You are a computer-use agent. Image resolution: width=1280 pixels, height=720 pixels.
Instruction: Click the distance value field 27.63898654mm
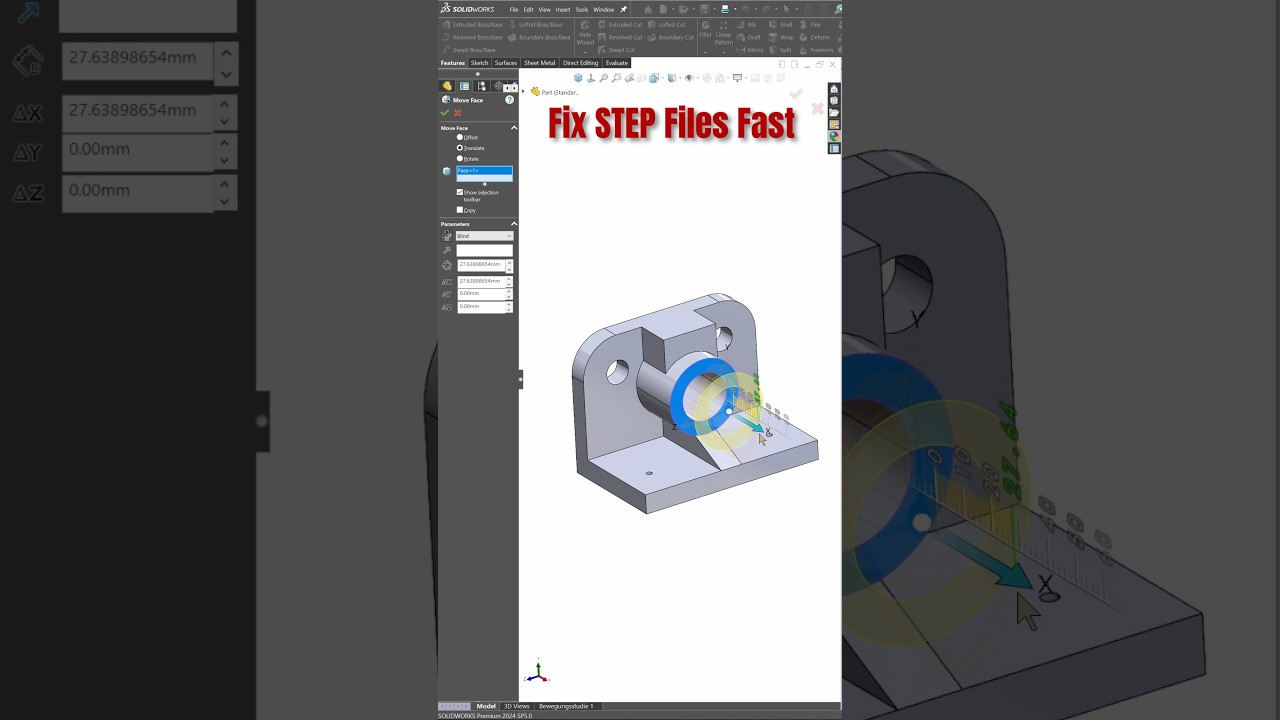[481, 264]
